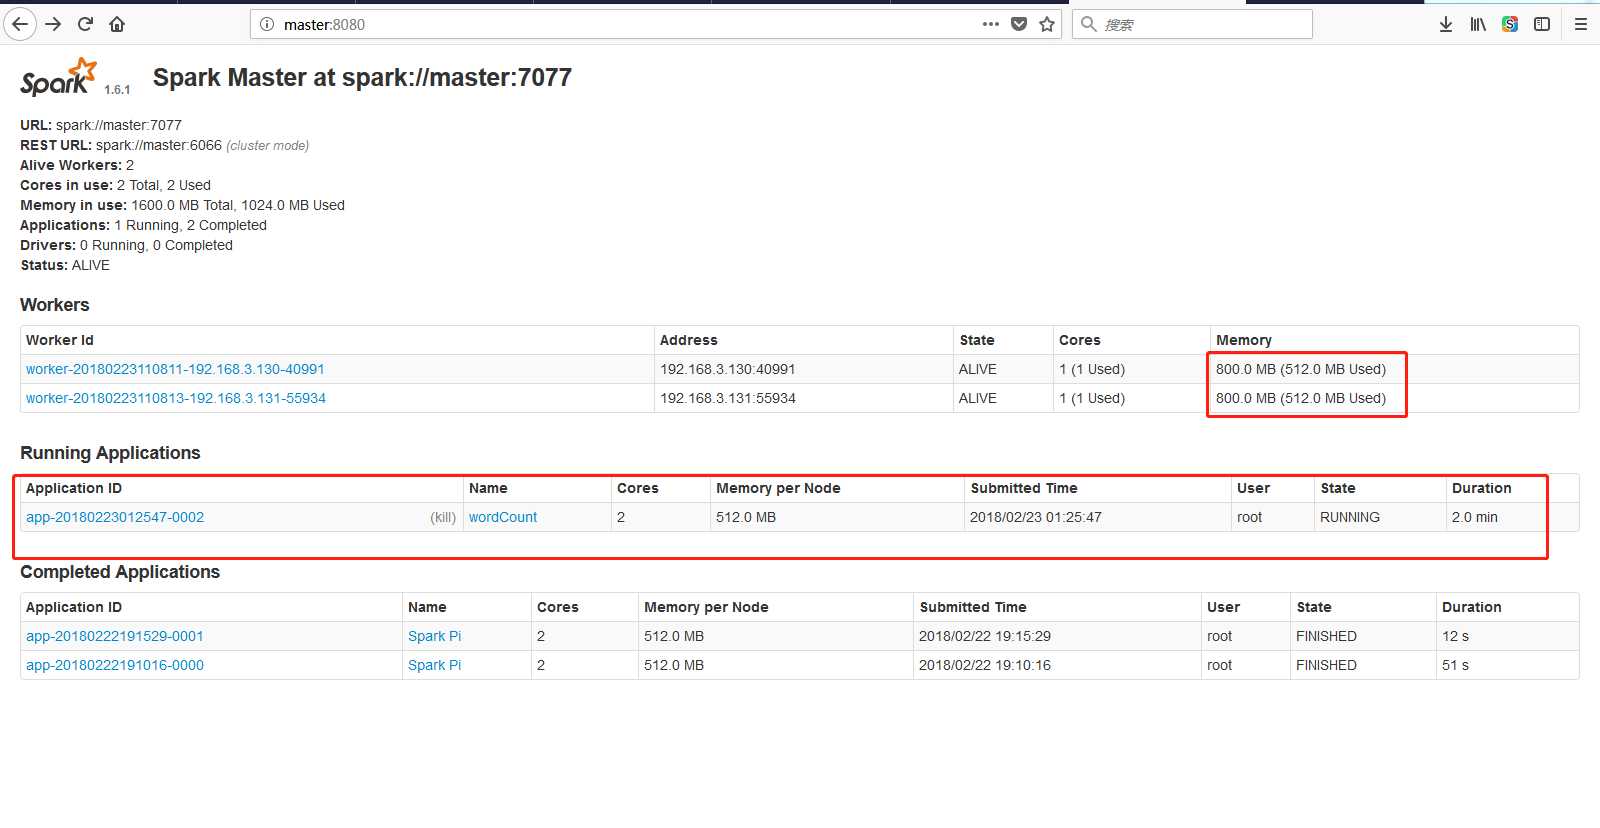Click into the browser search box
The image size is (1600, 828).
1192,24
